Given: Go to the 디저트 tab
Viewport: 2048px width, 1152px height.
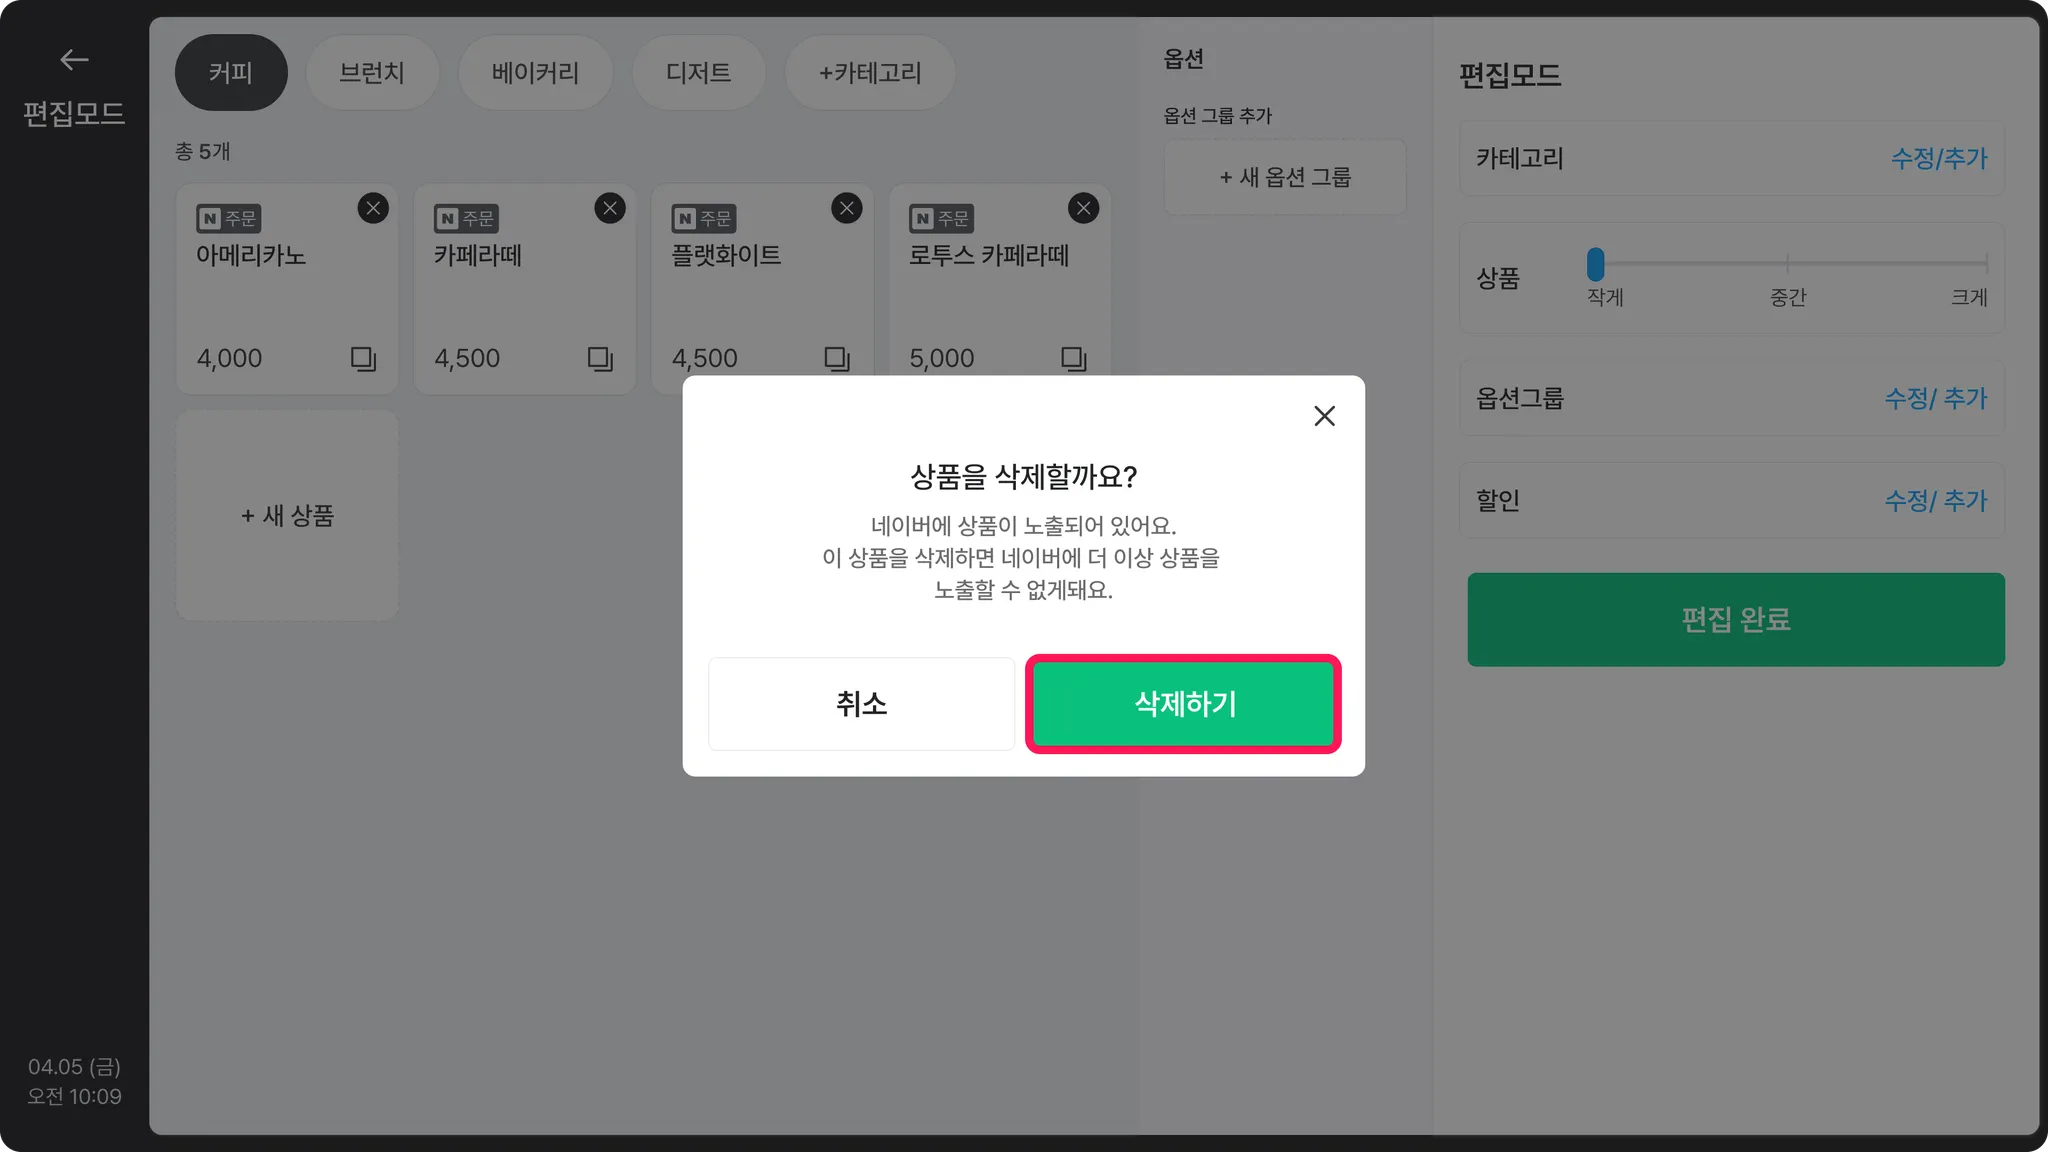Looking at the screenshot, I should (698, 73).
